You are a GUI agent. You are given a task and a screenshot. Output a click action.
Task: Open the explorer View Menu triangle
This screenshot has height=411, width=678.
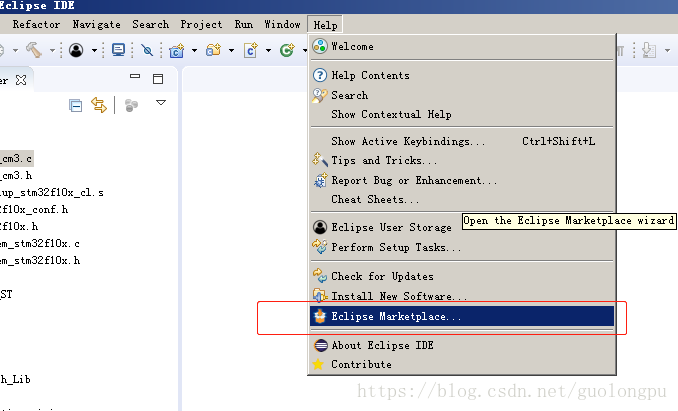pos(161,102)
